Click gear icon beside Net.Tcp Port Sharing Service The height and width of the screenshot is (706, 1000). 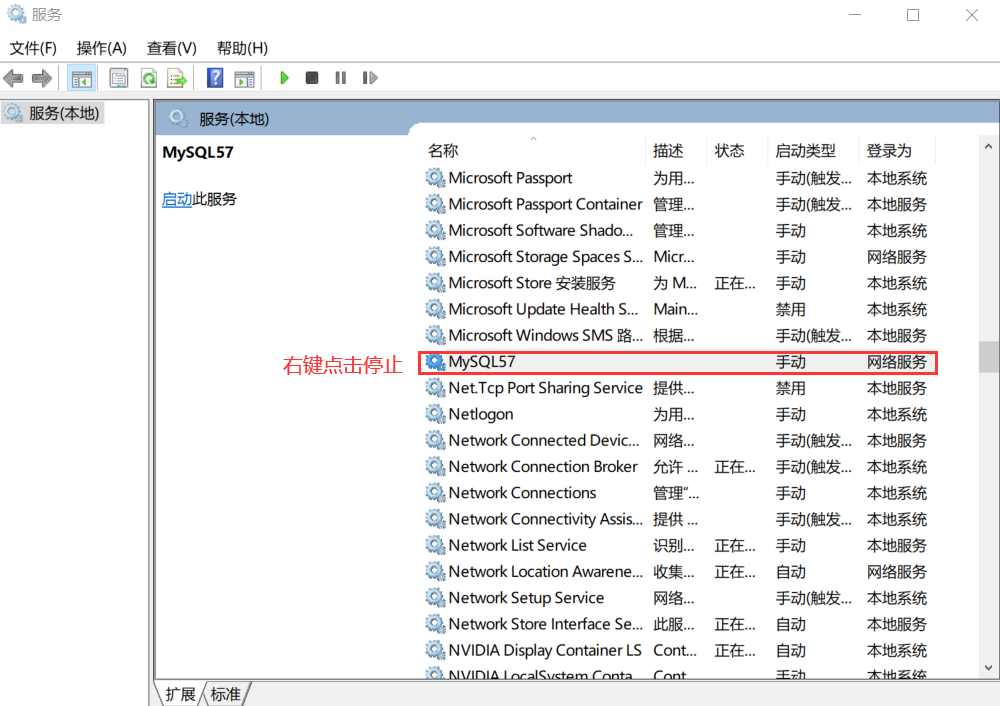coord(435,388)
